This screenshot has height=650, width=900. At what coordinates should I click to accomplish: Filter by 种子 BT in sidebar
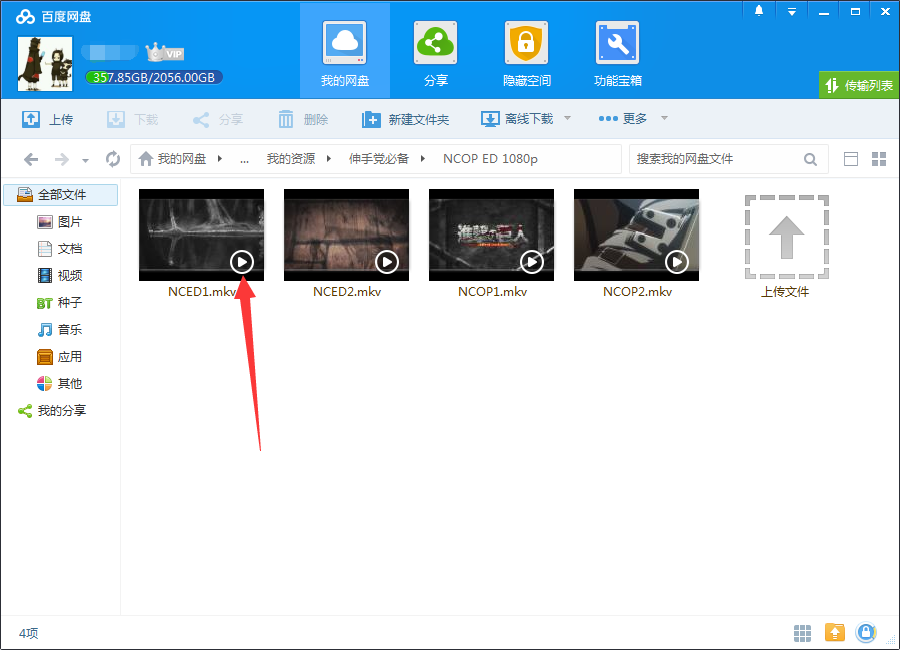[61, 303]
